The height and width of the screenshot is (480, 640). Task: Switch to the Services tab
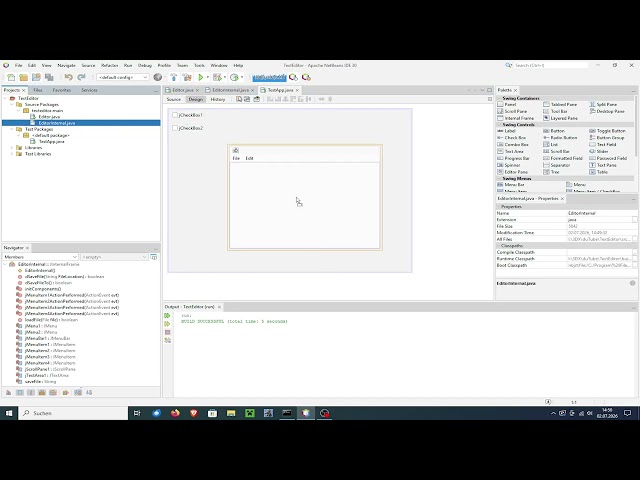pyautogui.click(x=89, y=90)
